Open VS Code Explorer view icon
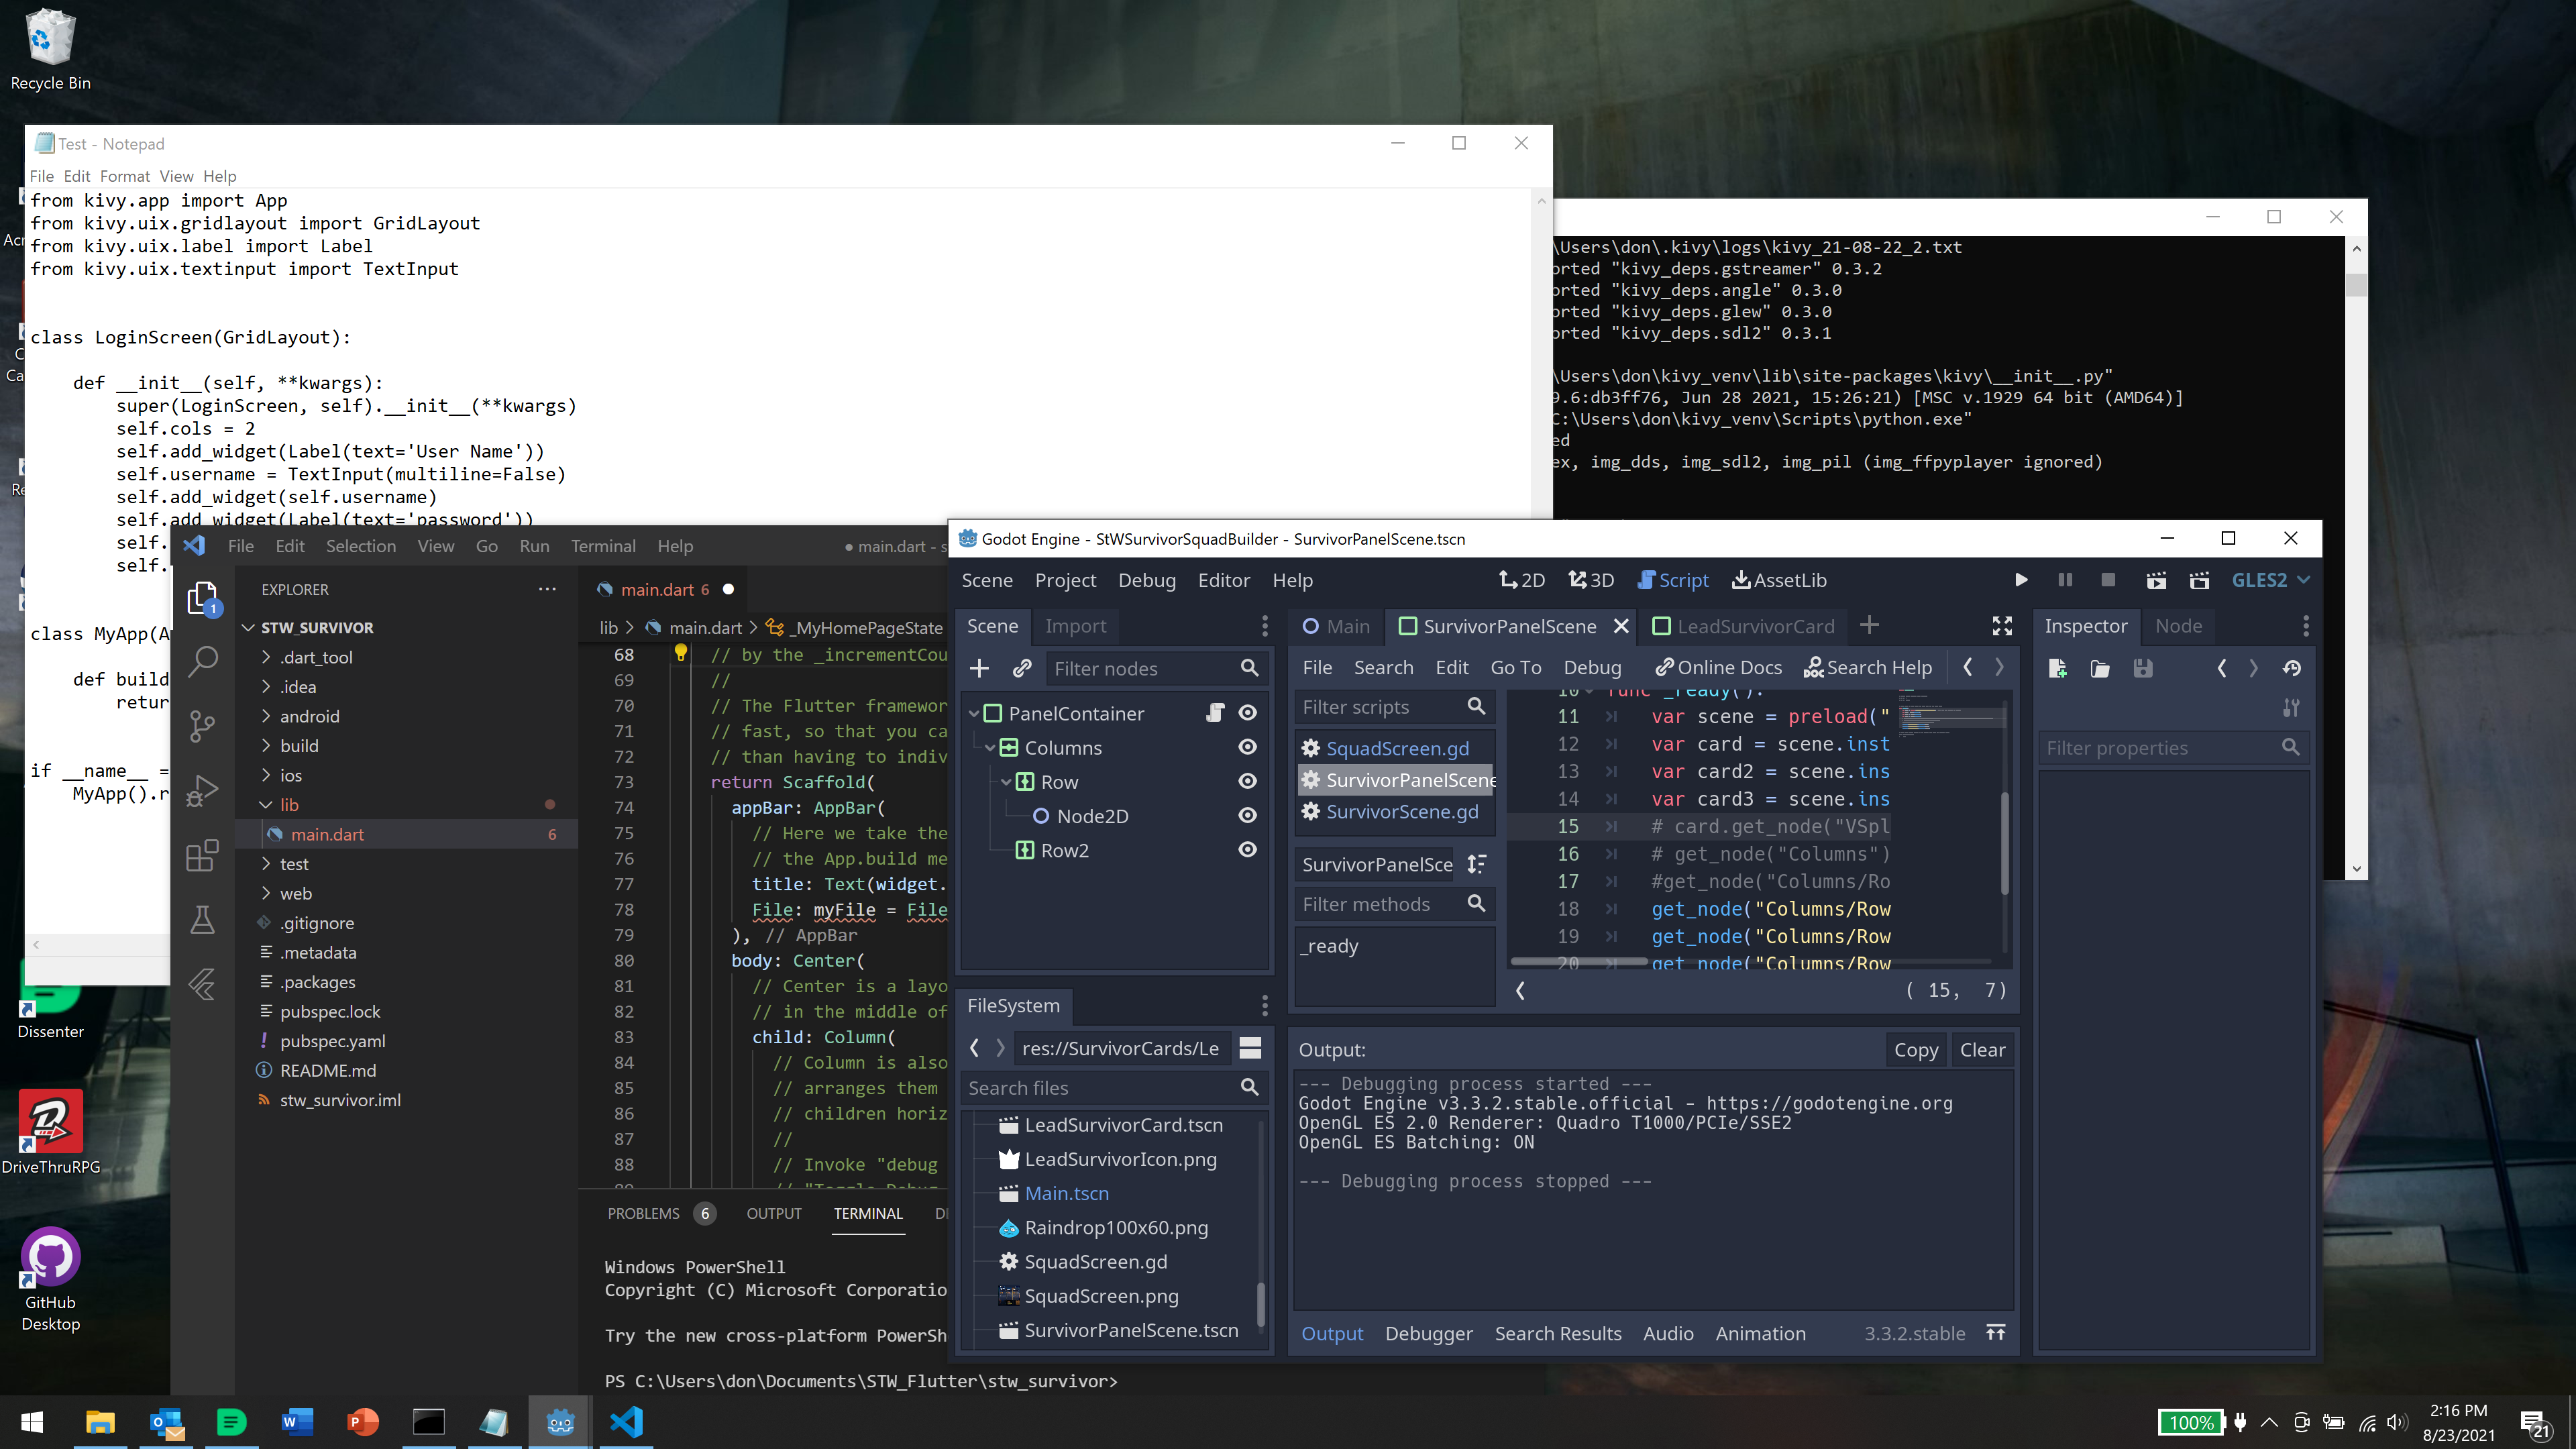Image resolution: width=2576 pixels, height=1449 pixels. pos(203,598)
